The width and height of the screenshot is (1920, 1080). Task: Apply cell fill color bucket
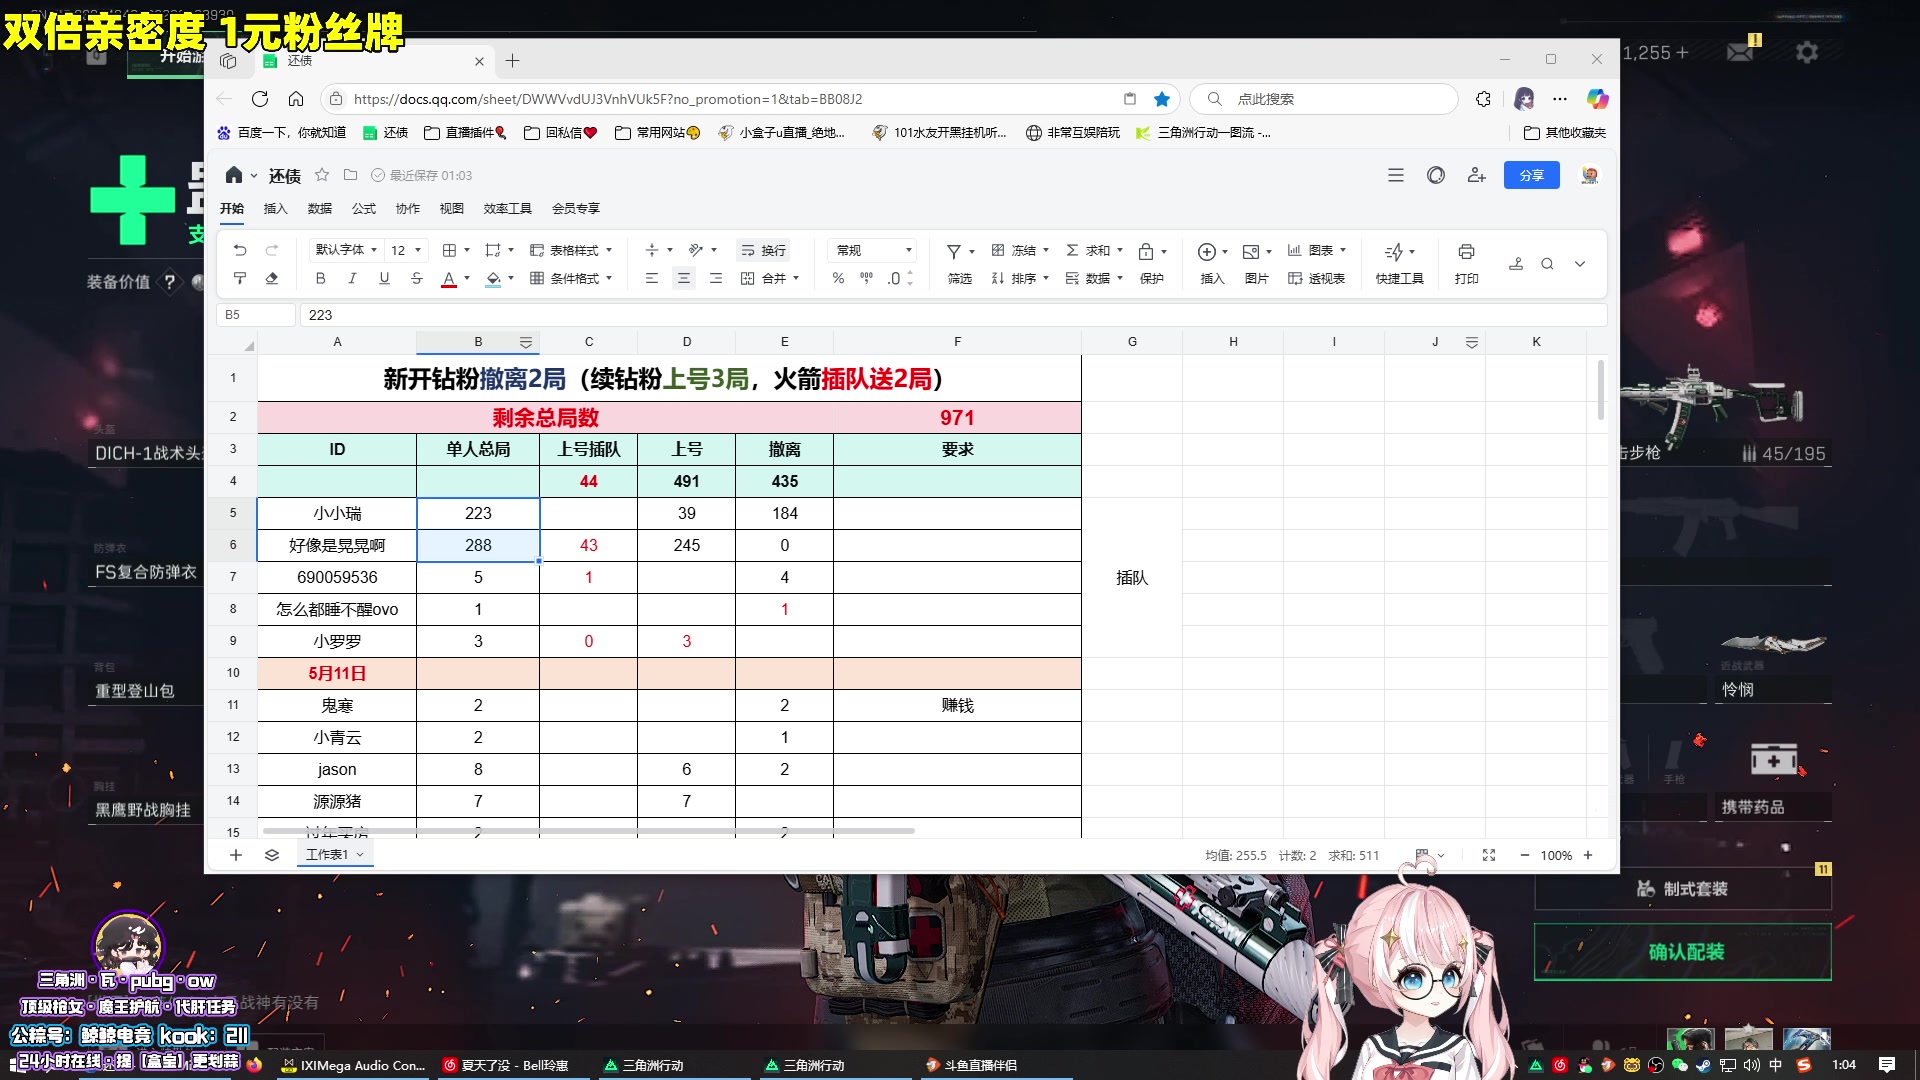point(493,278)
